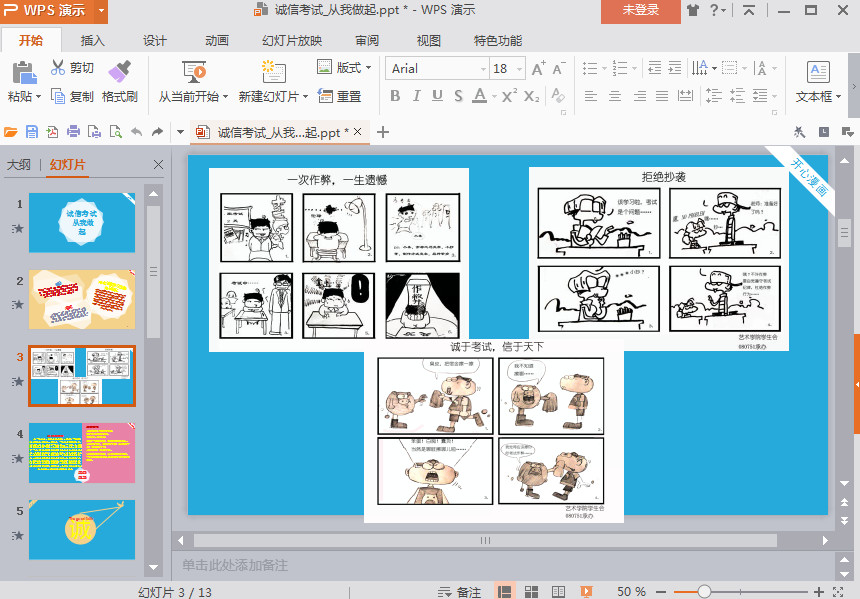Viewport: 860px width, 599px height.
Task: Click the Print icon in quick toolbar
Action: pyautogui.click(x=73, y=132)
